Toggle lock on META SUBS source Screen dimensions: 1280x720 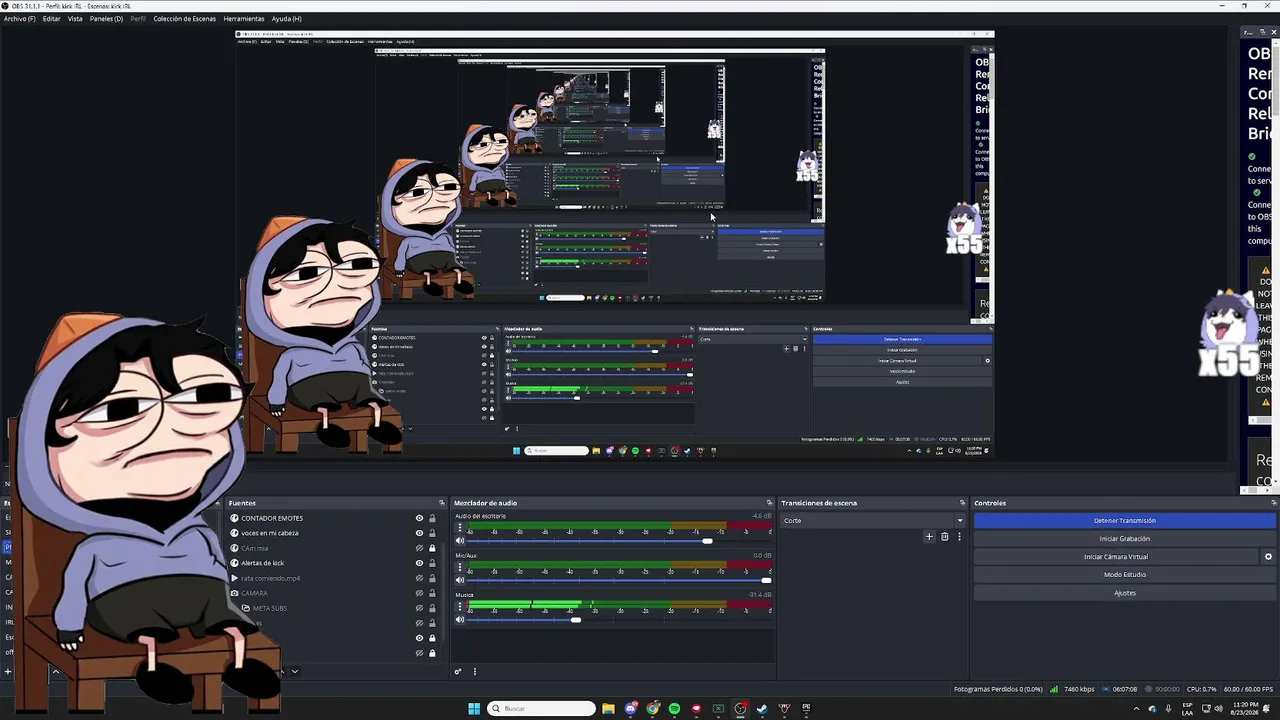(432, 608)
